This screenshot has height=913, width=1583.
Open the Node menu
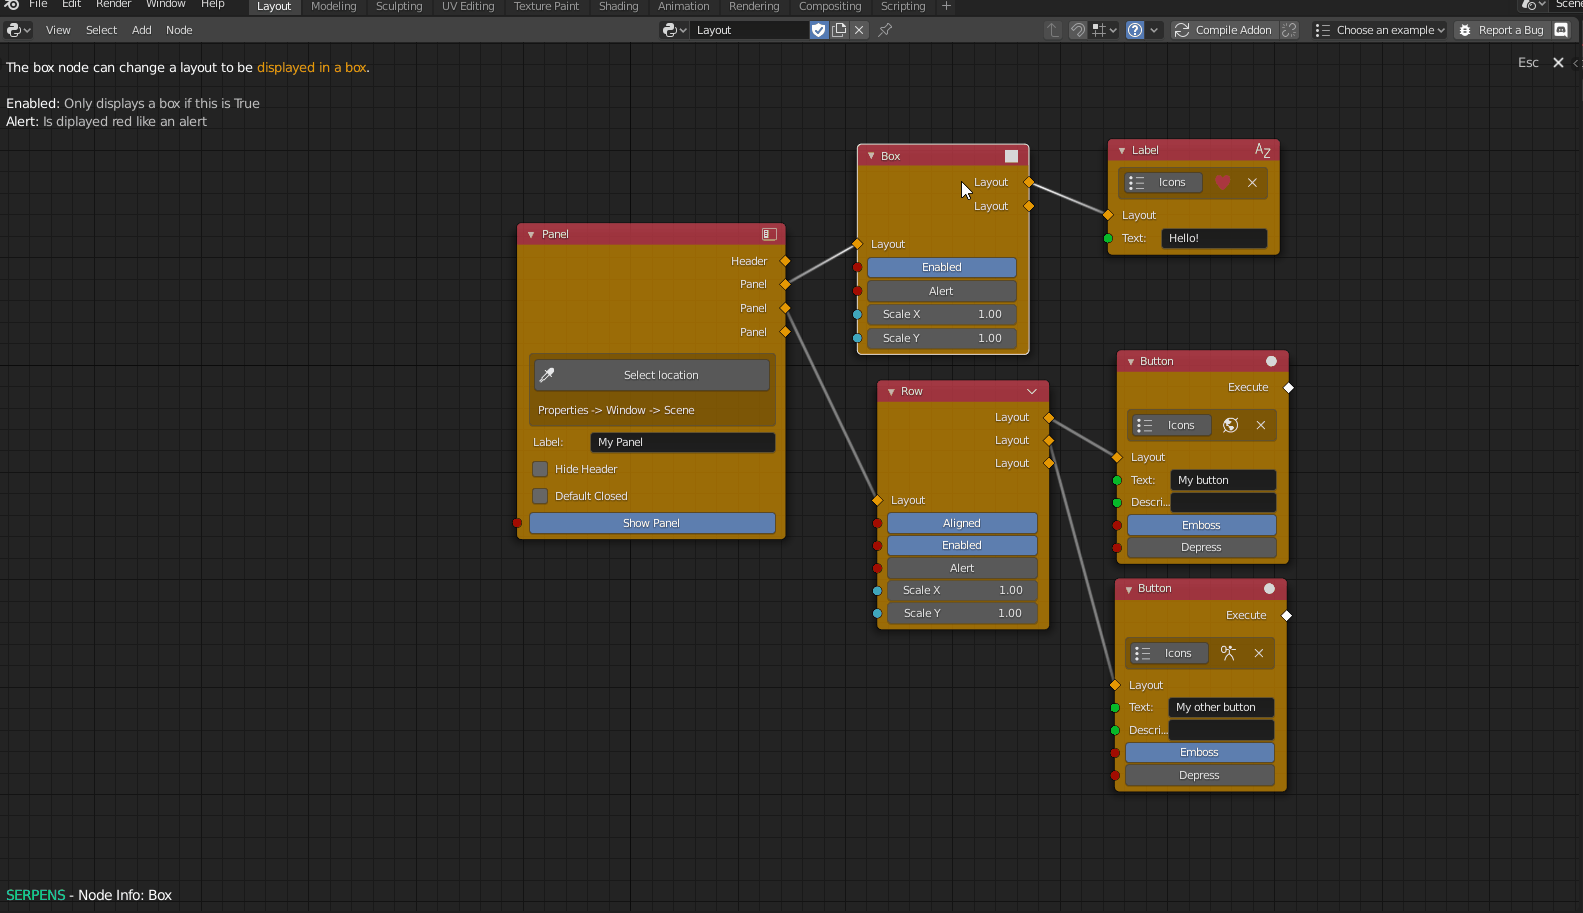point(179,30)
